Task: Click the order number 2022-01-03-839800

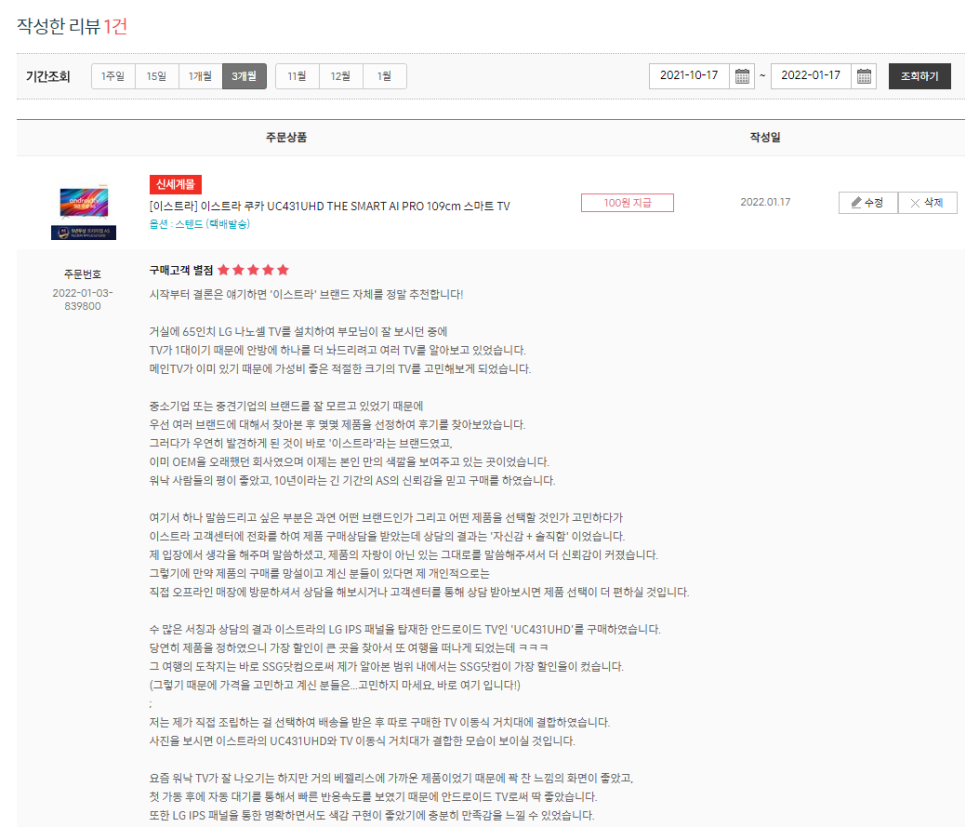Action: pos(83,299)
